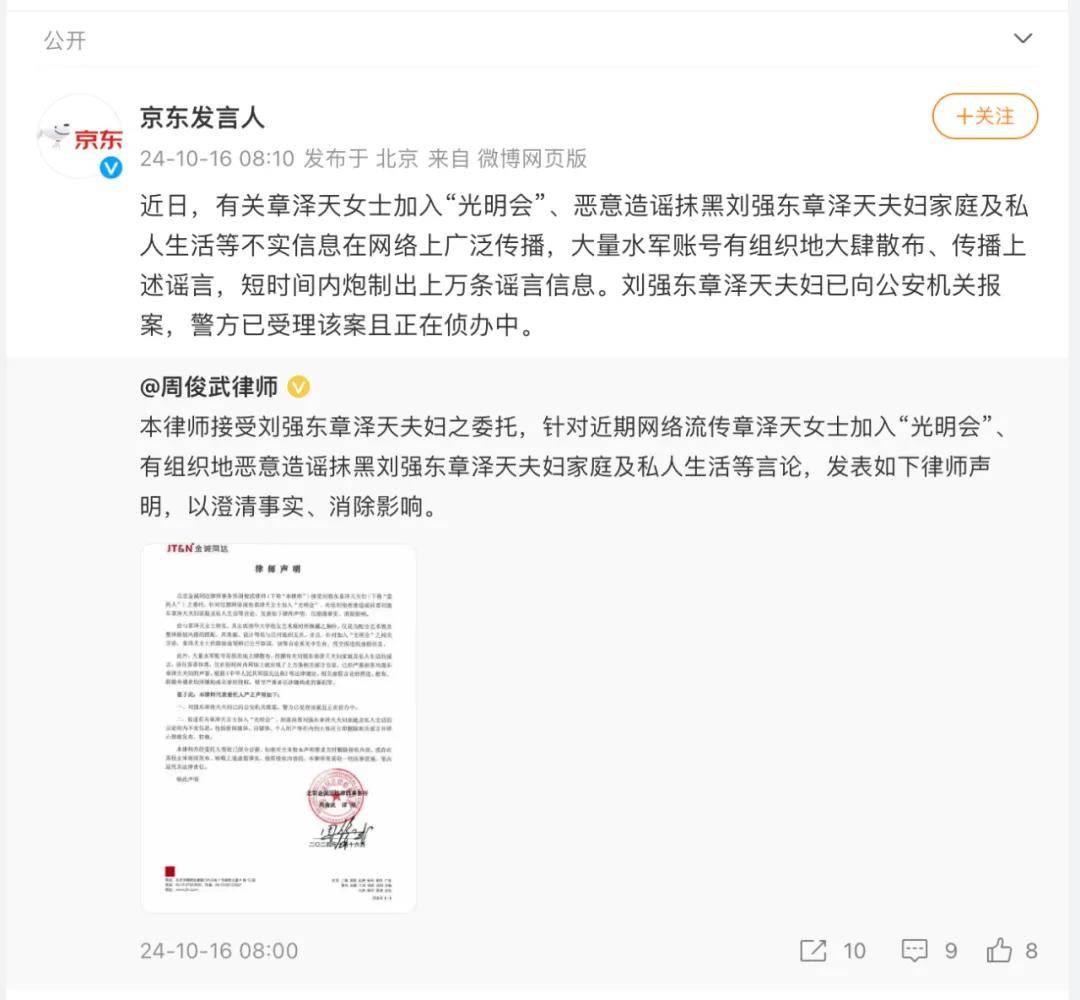This screenshot has width=1080, height=1000.
Task: Click the blue verified badge on avatar
Action: pos(111,167)
